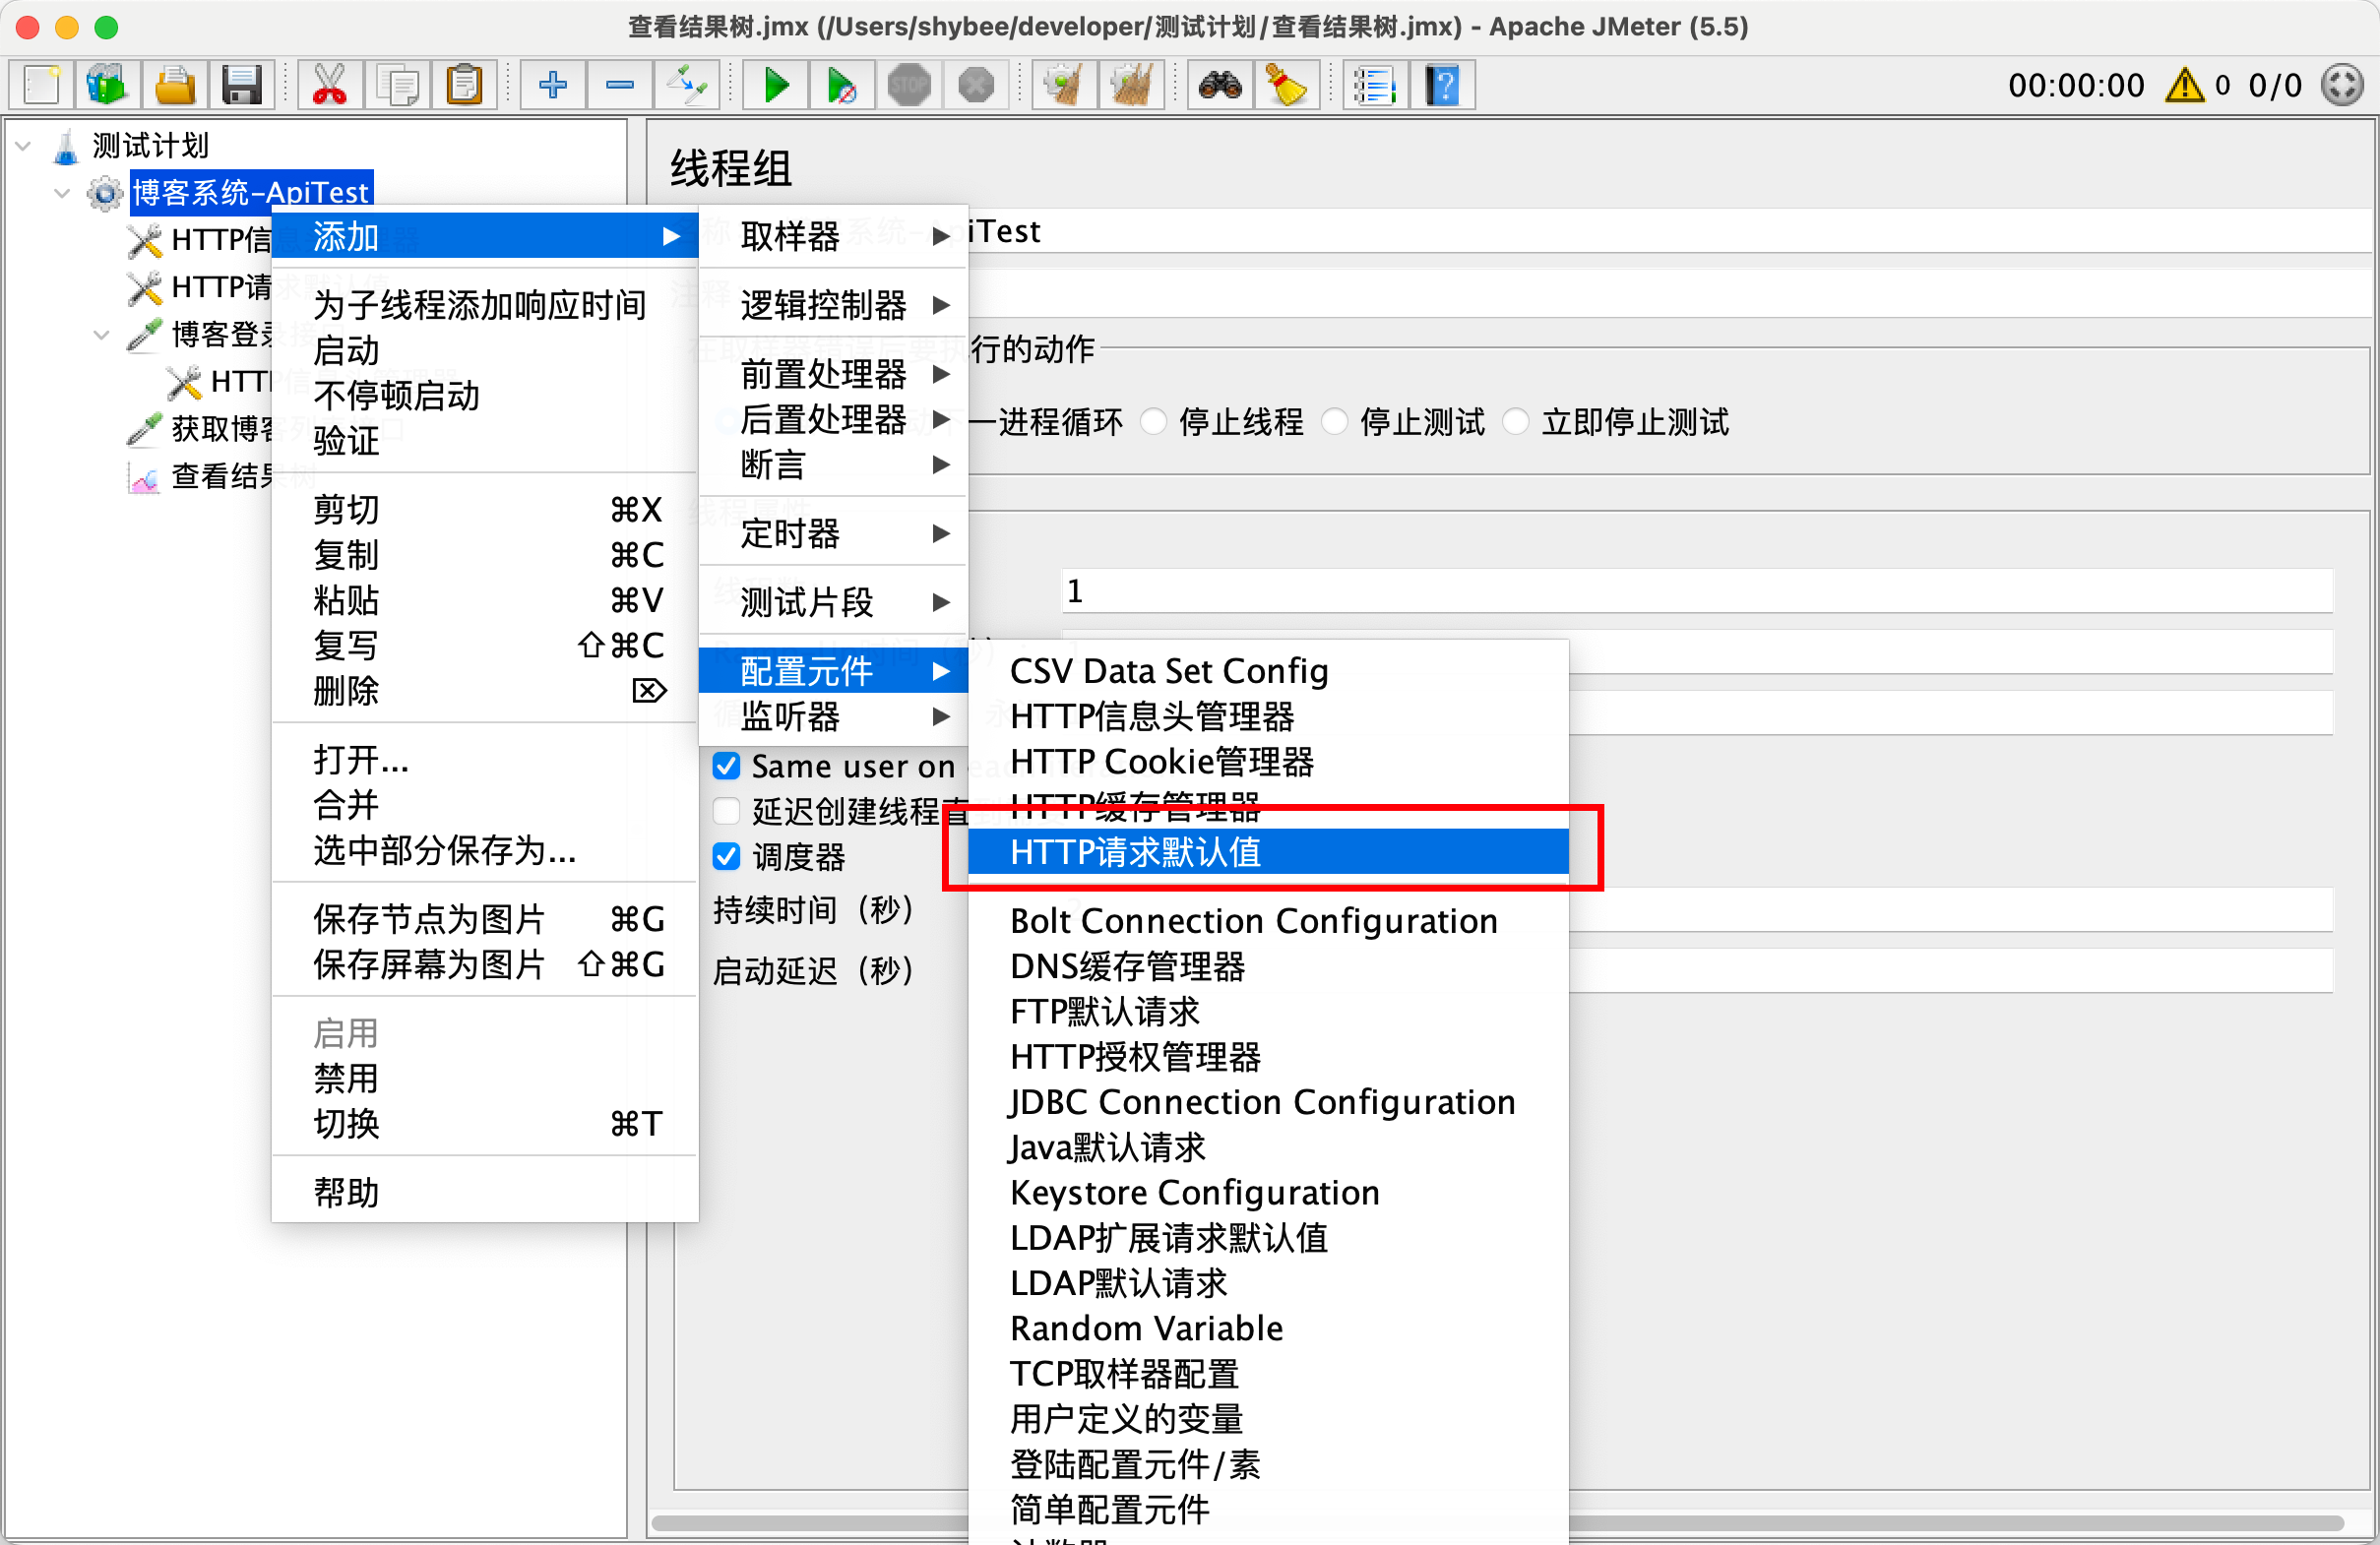Click 不停顿启动 menu entry
Screen dimensions: 2380x1545
tap(484, 396)
